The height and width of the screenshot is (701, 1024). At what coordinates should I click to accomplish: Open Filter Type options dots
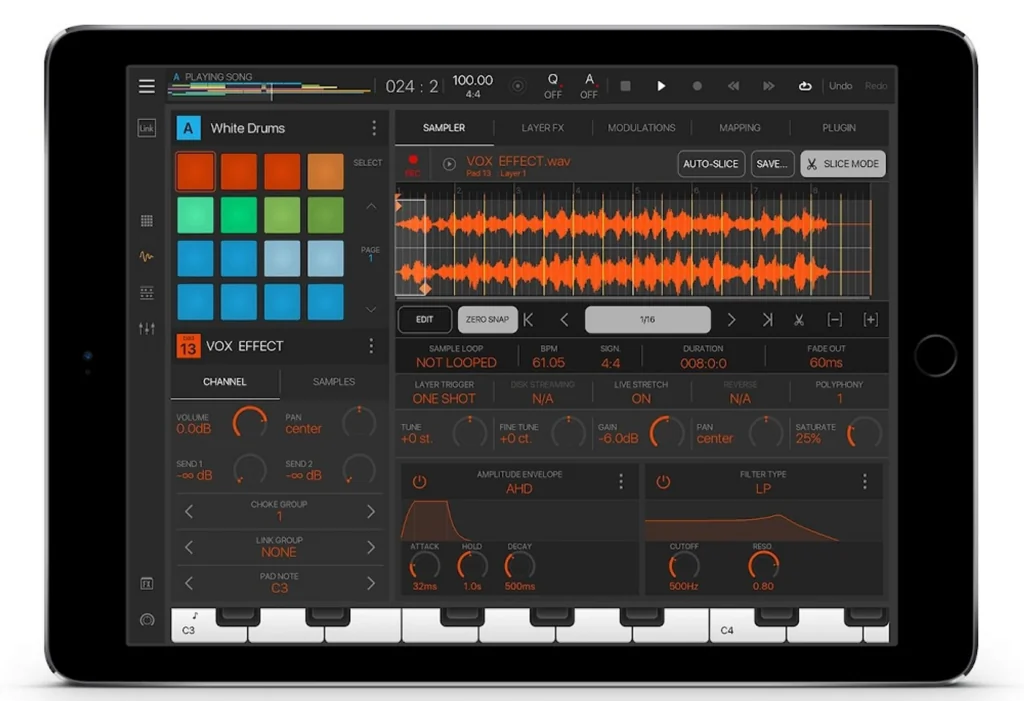tap(865, 482)
